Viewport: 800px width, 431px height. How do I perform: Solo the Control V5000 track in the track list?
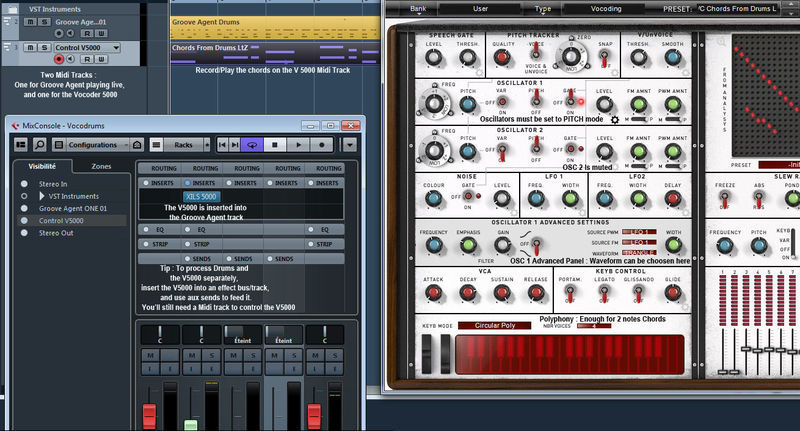click(44, 47)
